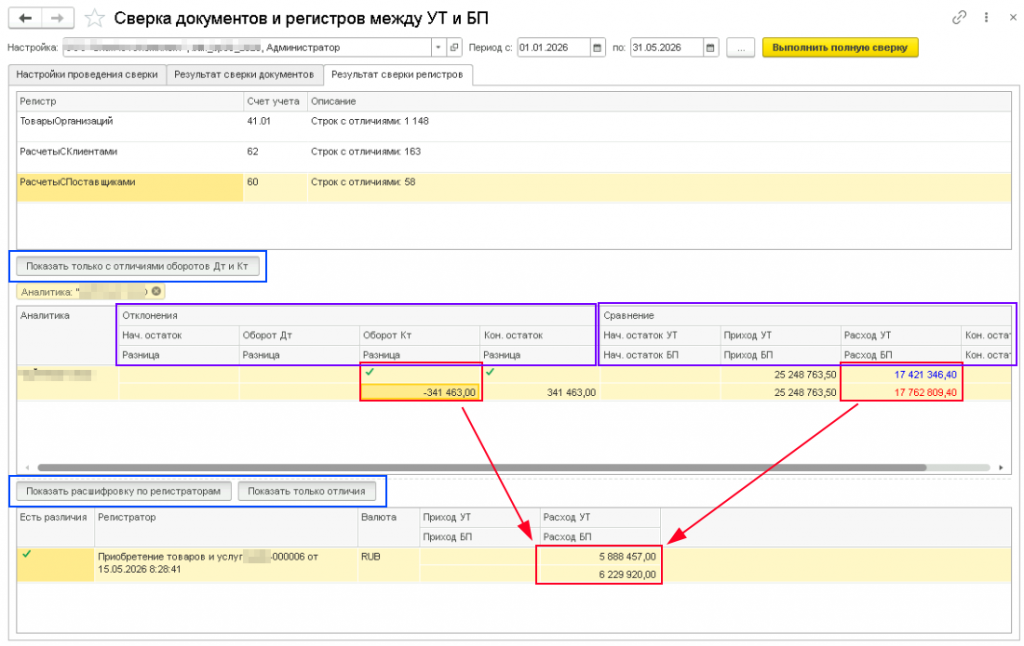Screen dimensions: 1024x646
Task: Add form to favorites with star icon
Action: pos(95,18)
